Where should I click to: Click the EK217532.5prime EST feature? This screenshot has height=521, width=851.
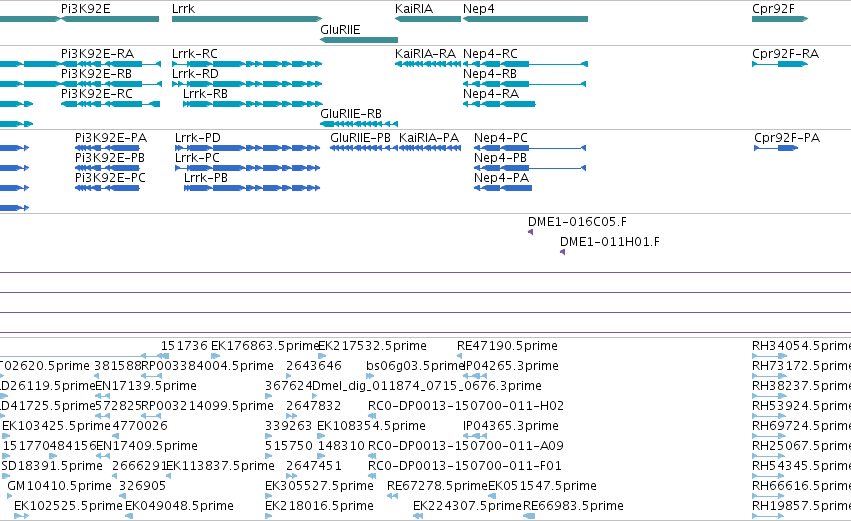pos(322,356)
